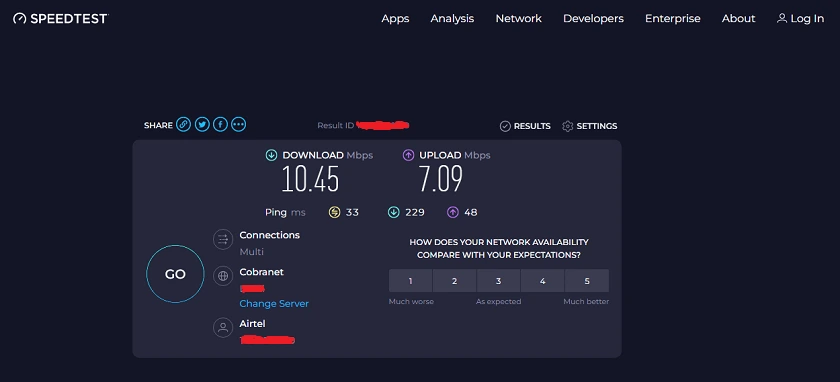840x382 pixels.
Task: Click the upload latency icon next to 48
Action: [x=453, y=213]
